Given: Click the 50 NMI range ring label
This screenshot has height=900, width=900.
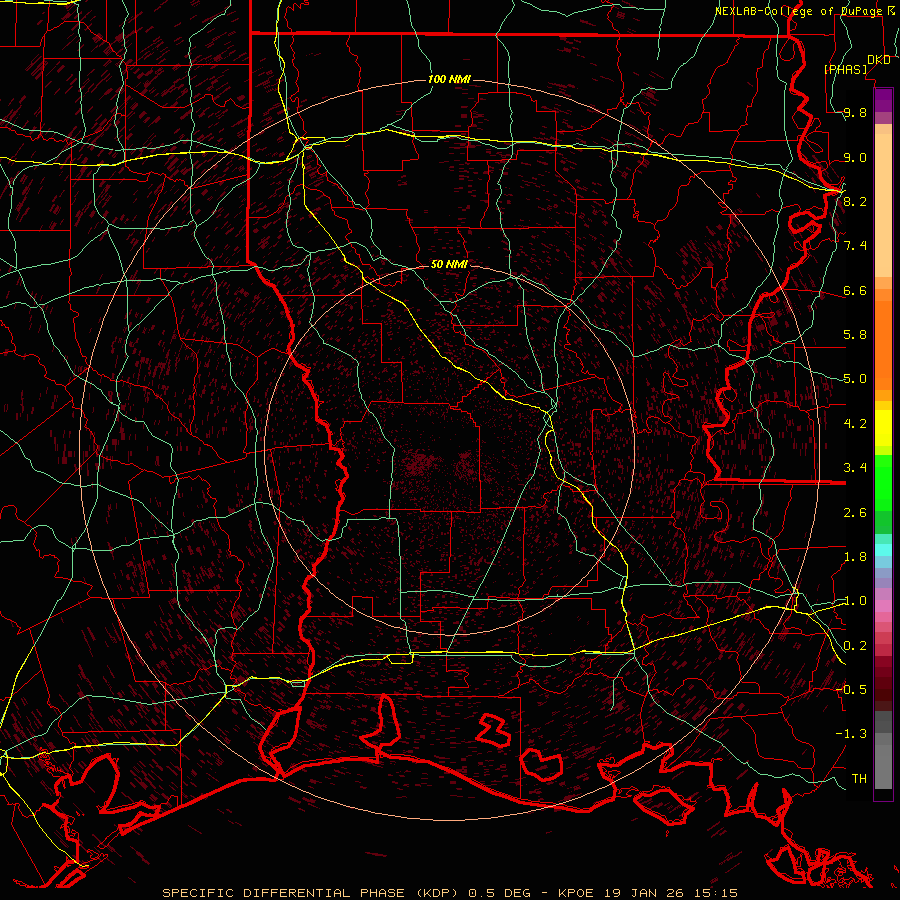Looking at the screenshot, I should (449, 264).
